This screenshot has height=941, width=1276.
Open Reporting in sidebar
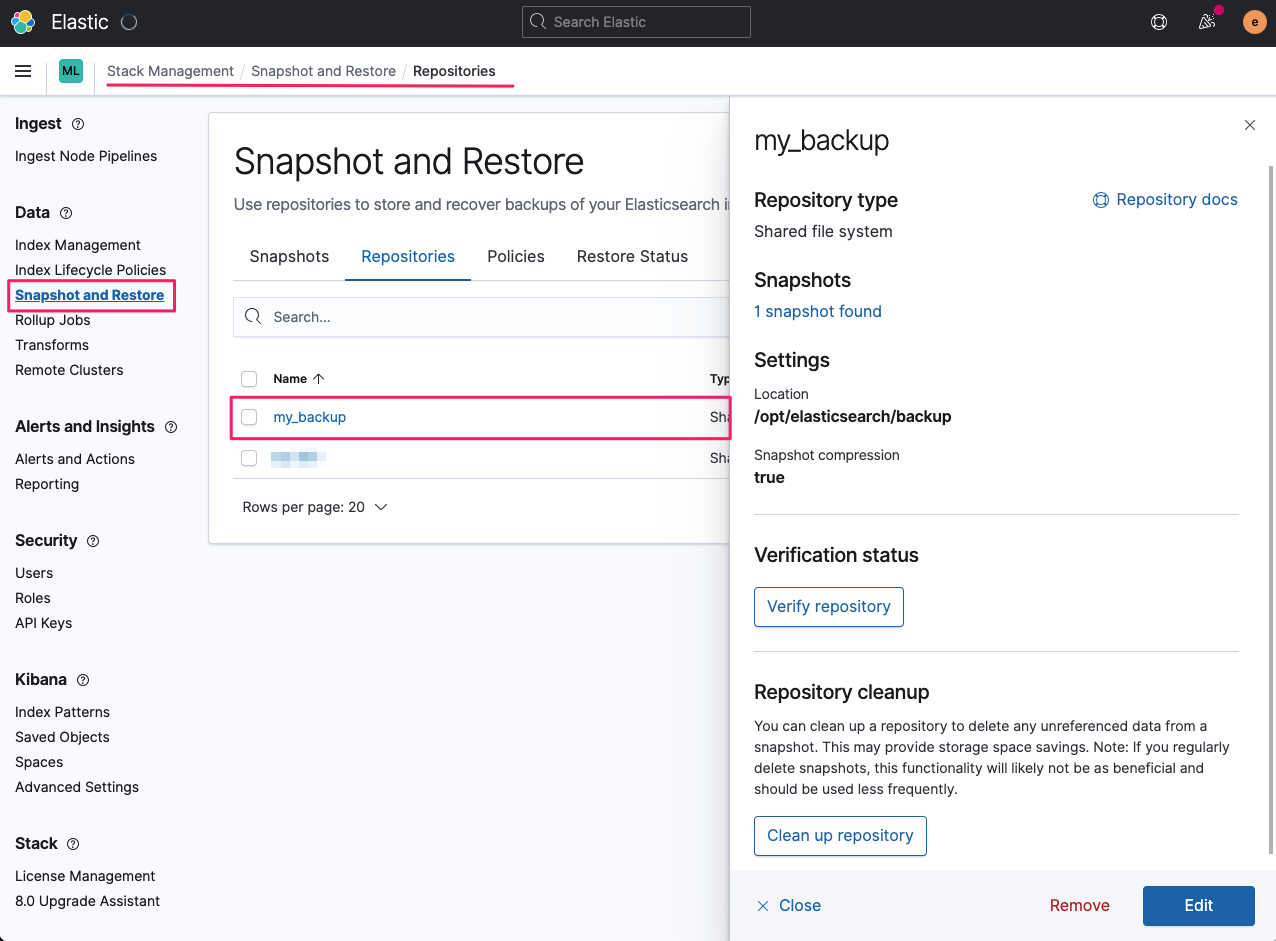[47, 484]
